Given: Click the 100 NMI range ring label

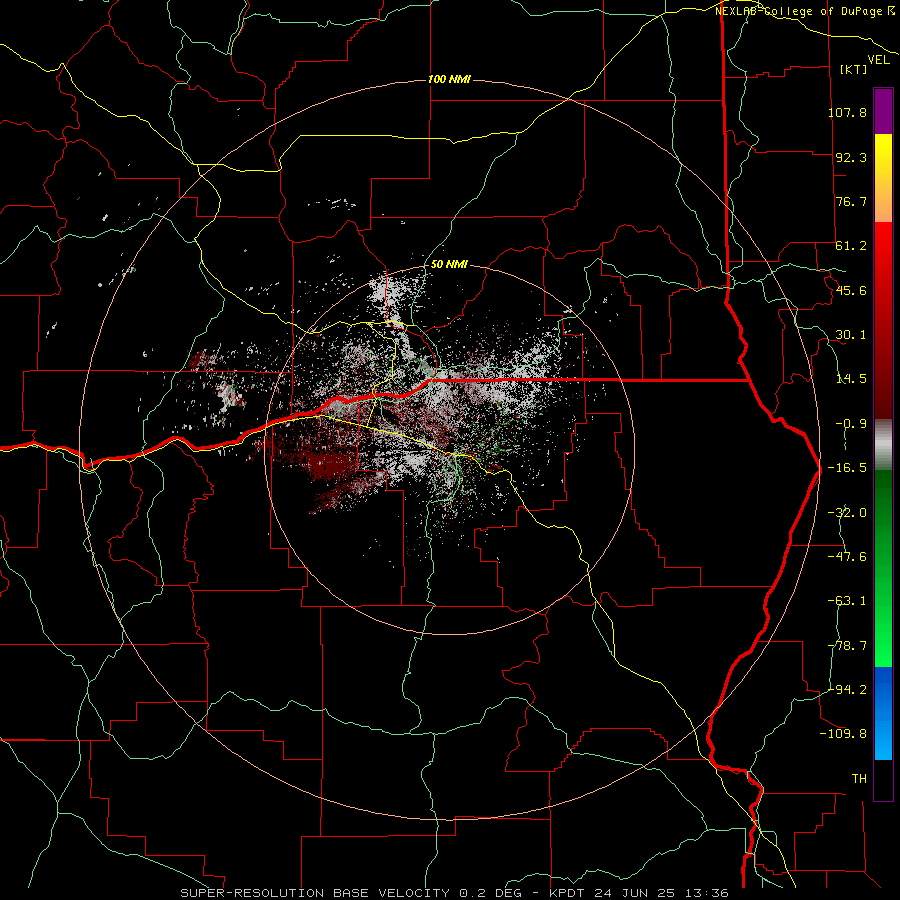Looking at the screenshot, I should [449, 79].
